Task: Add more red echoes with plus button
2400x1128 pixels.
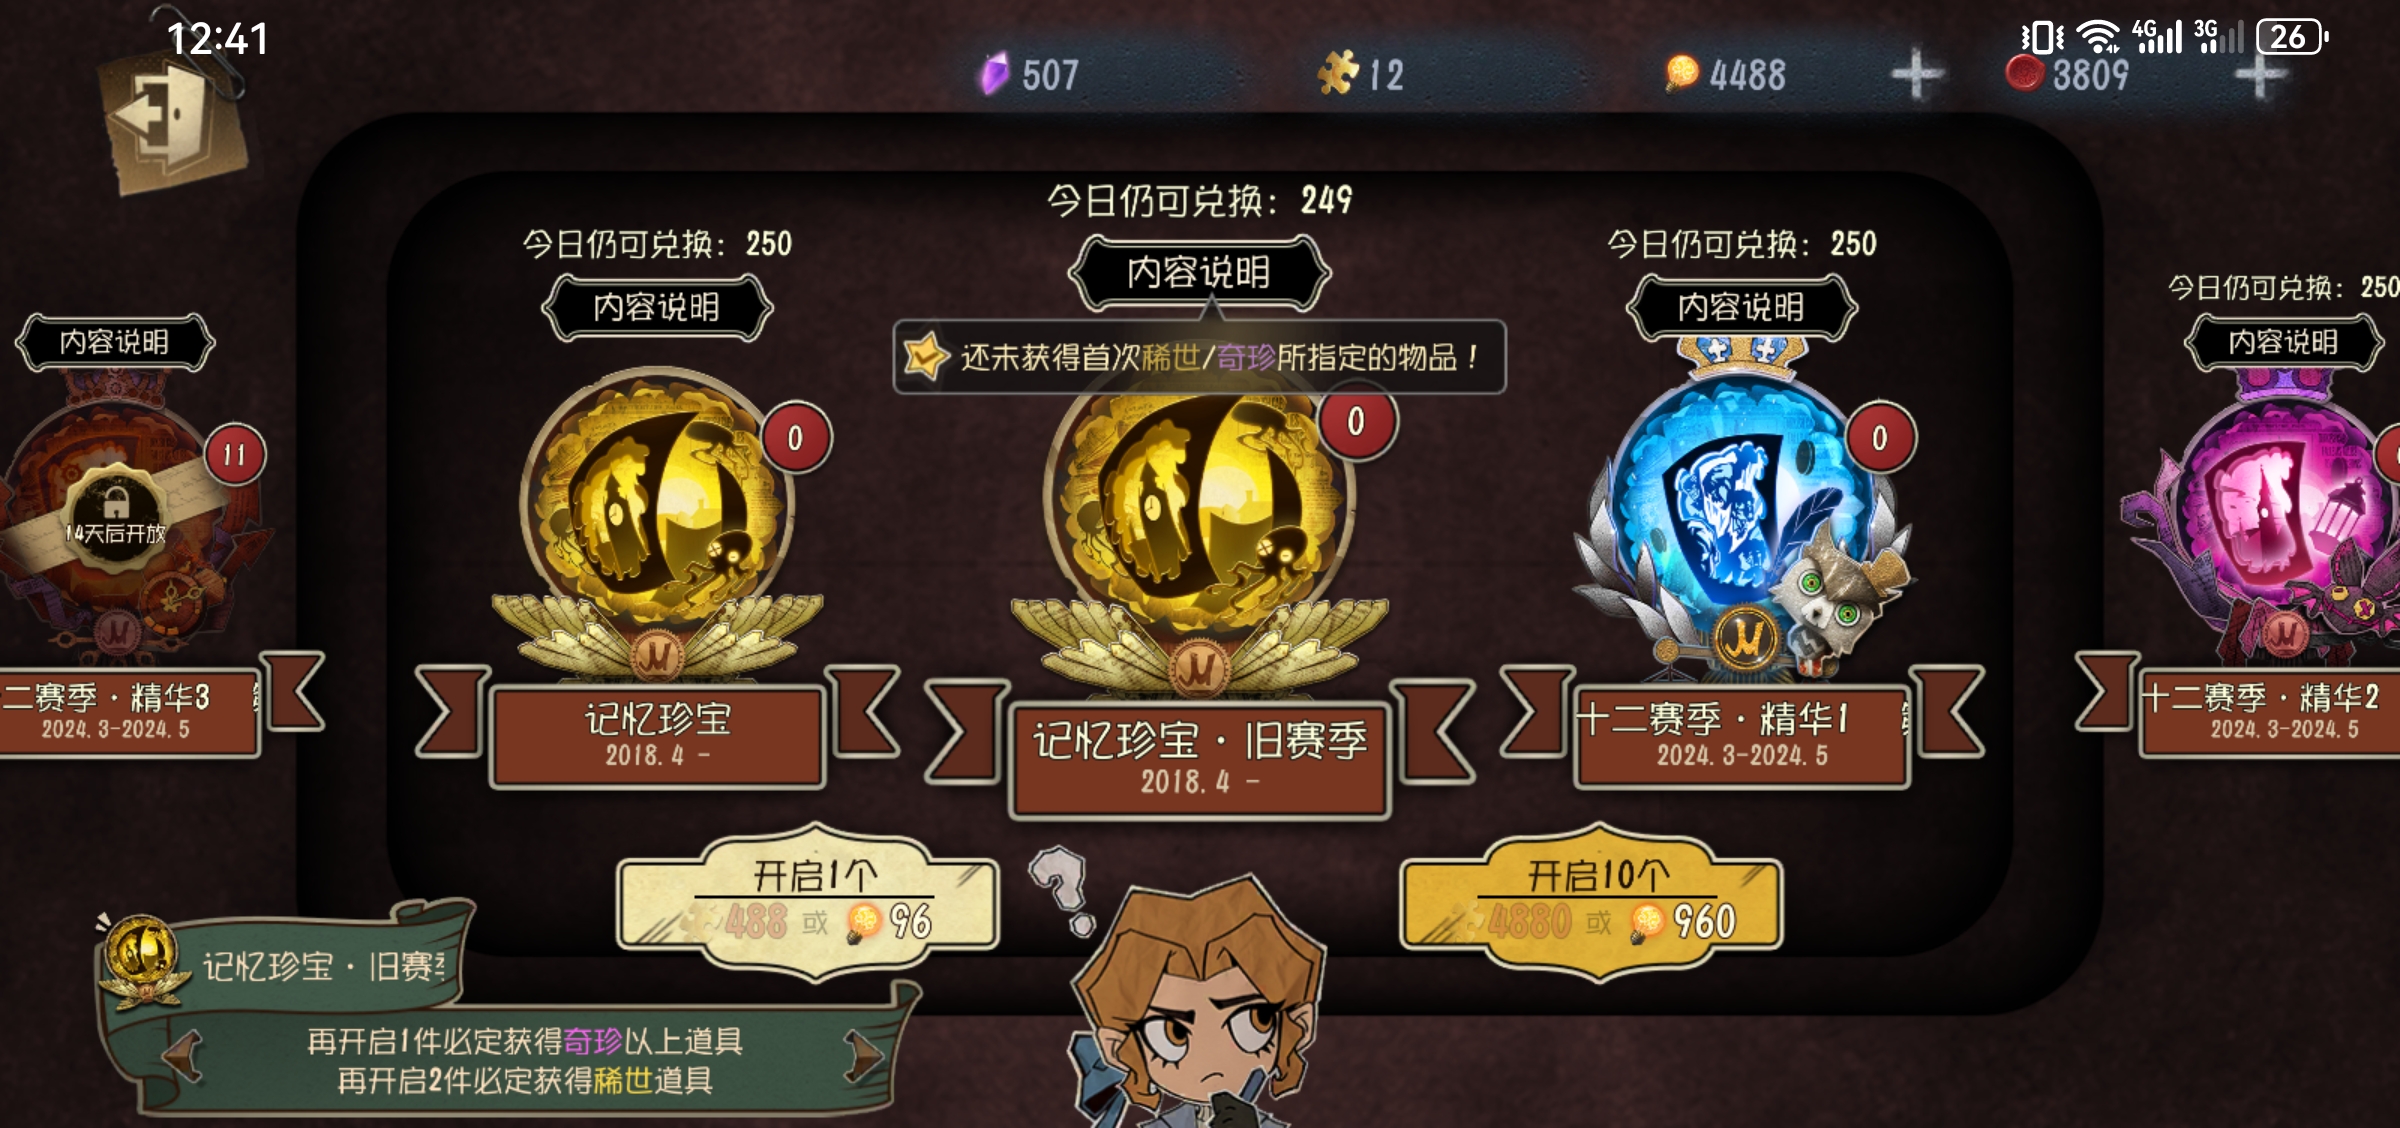Action: coord(2260,76)
